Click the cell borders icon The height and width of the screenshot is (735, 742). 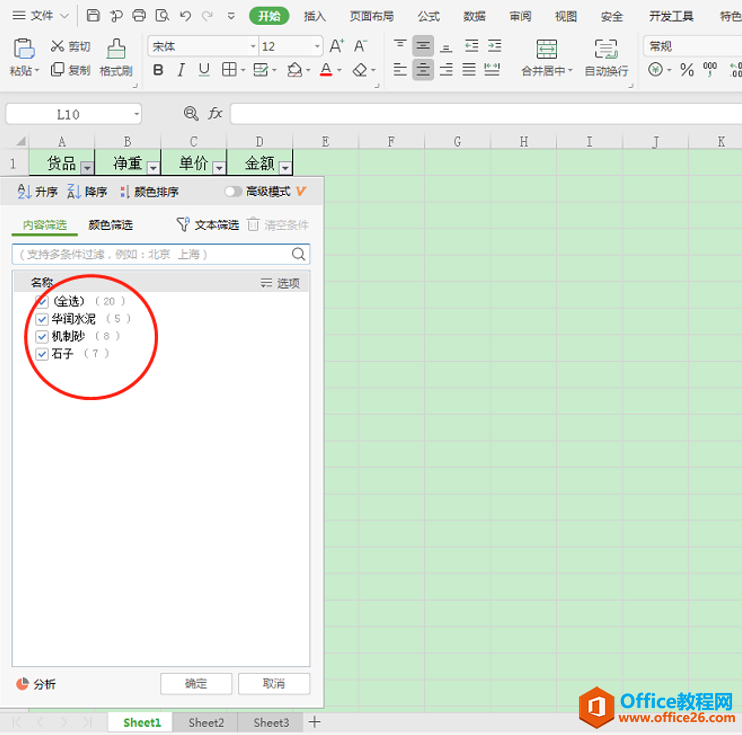(x=229, y=70)
